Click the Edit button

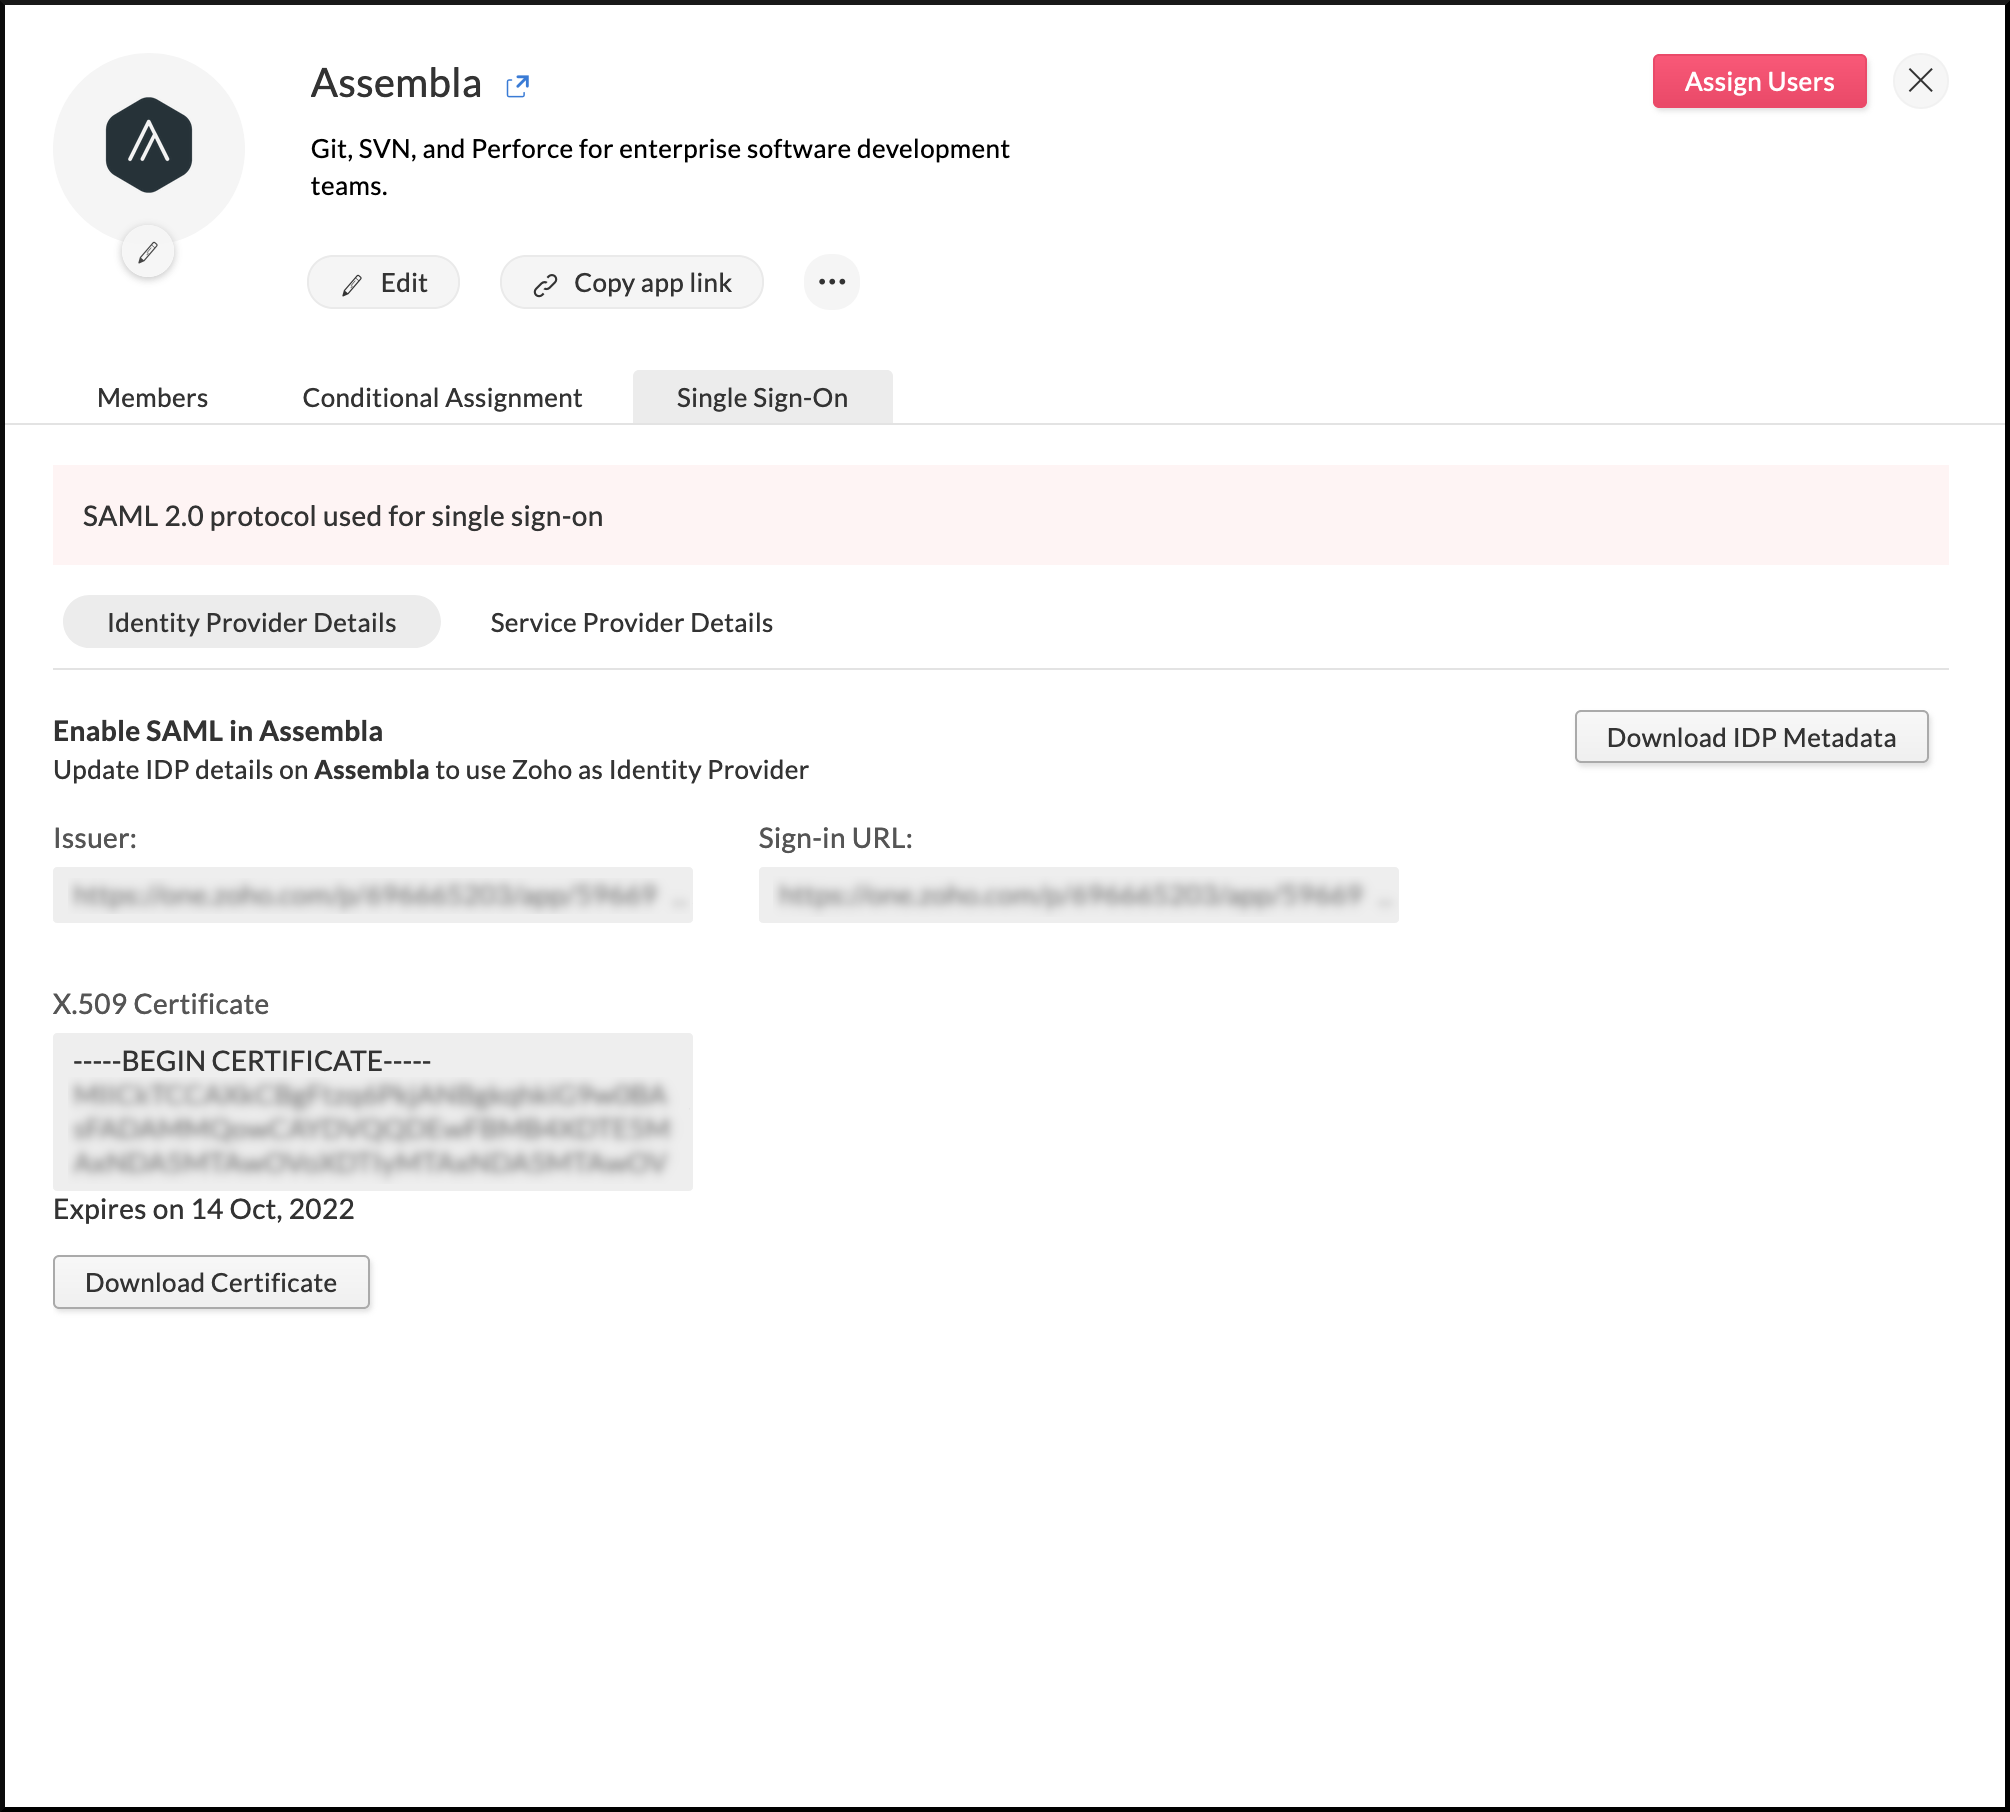(383, 283)
